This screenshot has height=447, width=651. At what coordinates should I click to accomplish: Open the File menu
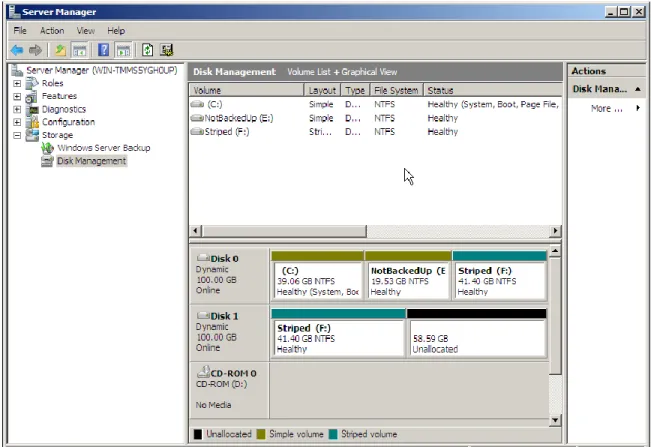pyautogui.click(x=20, y=30)
